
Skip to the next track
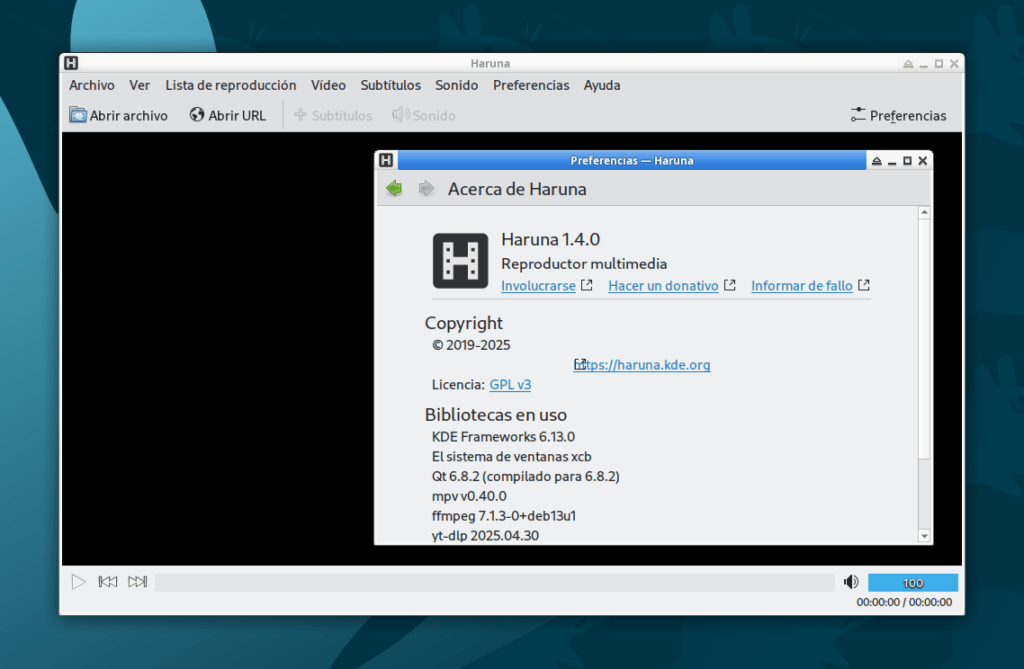pyautogui.click(x=138, y=582)
